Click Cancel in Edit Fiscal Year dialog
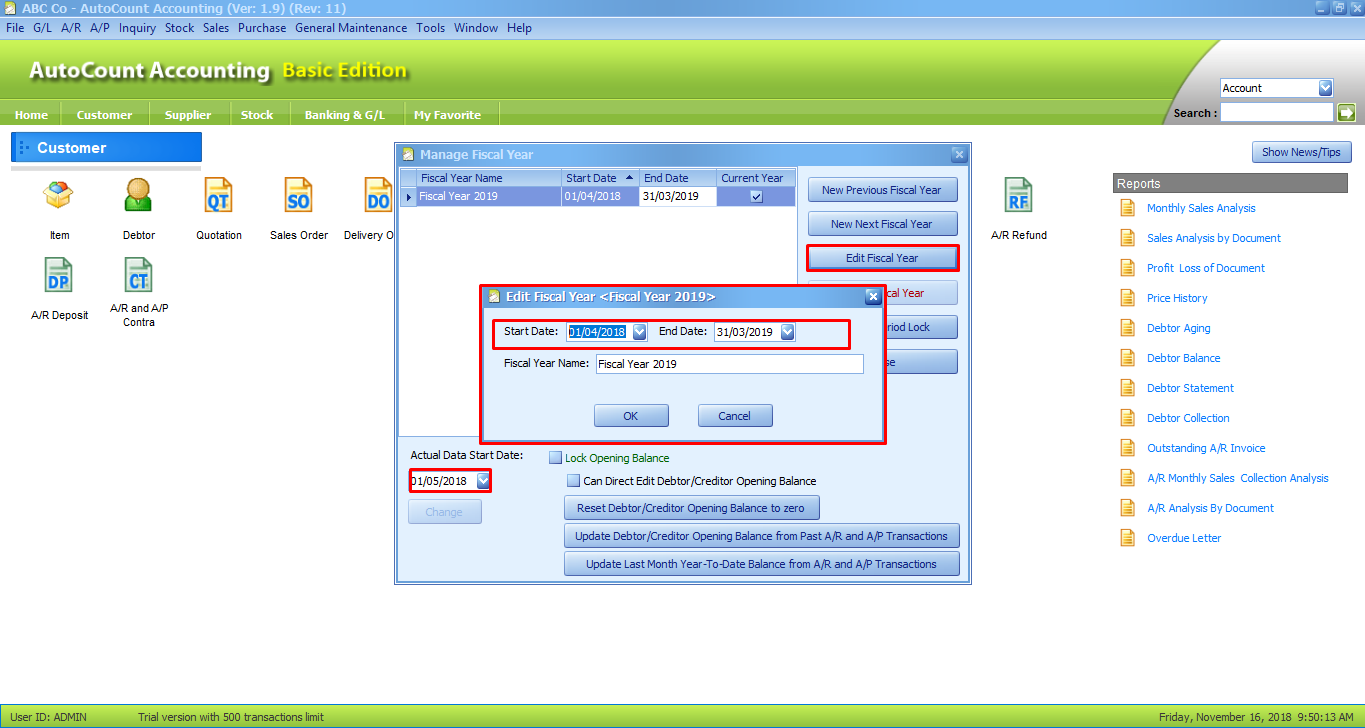This screenshot has width=1365, height=728. click(734, 416)
